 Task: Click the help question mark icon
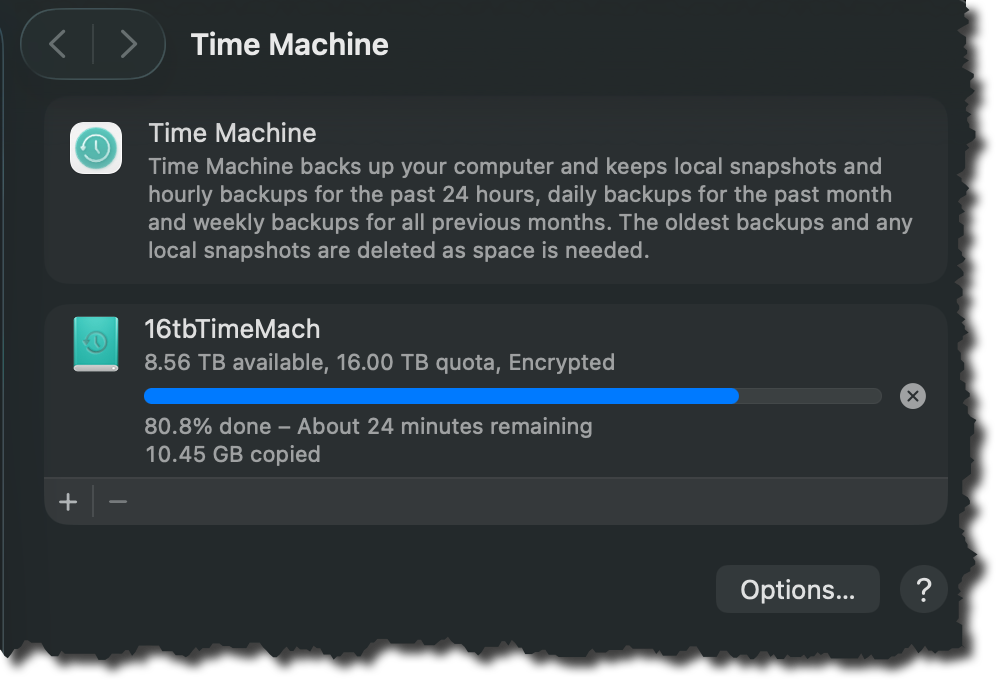[x=923, y=589]
